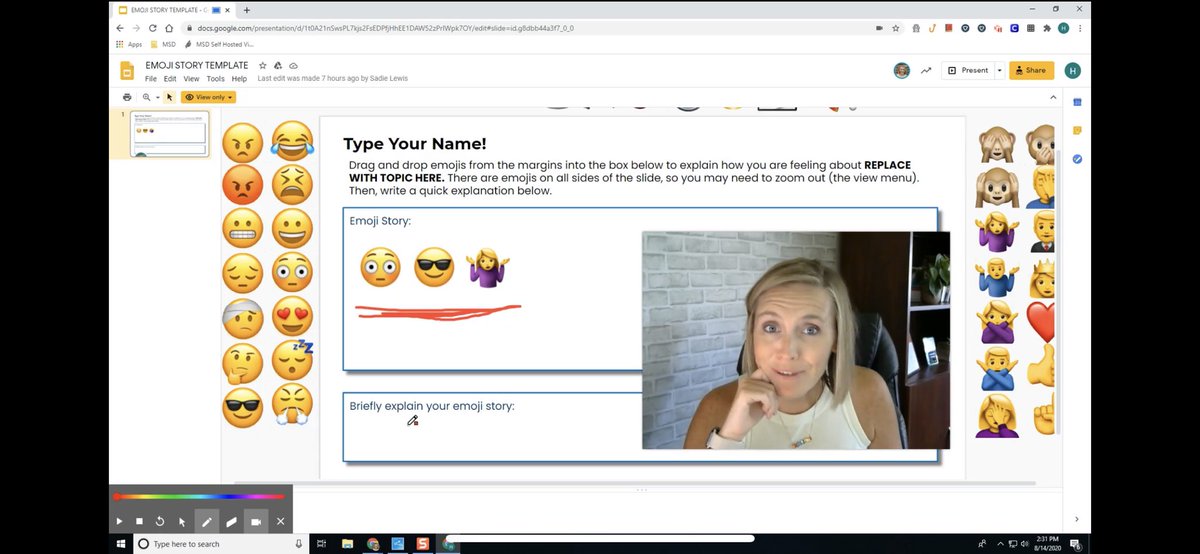The image size is (1200, 554).
Task: Open File Explorer from the taskbar
Action: coord(347,543)
